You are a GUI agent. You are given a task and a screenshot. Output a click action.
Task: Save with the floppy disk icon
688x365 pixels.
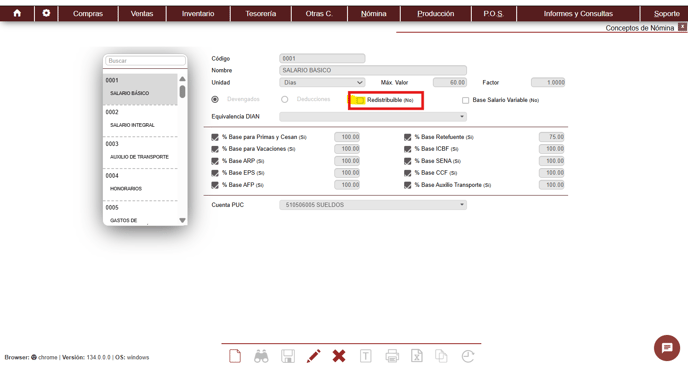[288, 356]
